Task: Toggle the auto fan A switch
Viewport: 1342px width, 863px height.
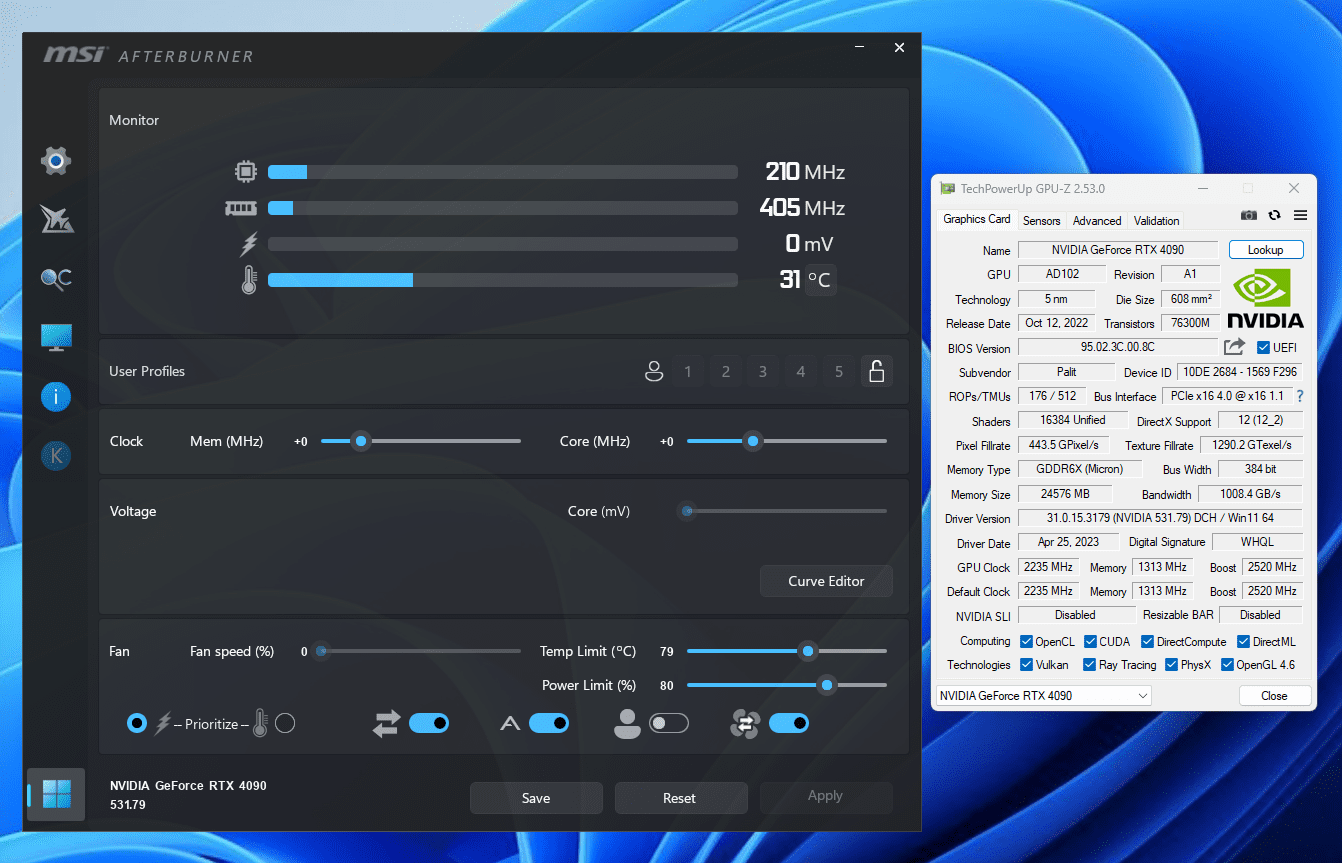Action: click(549, 723)
